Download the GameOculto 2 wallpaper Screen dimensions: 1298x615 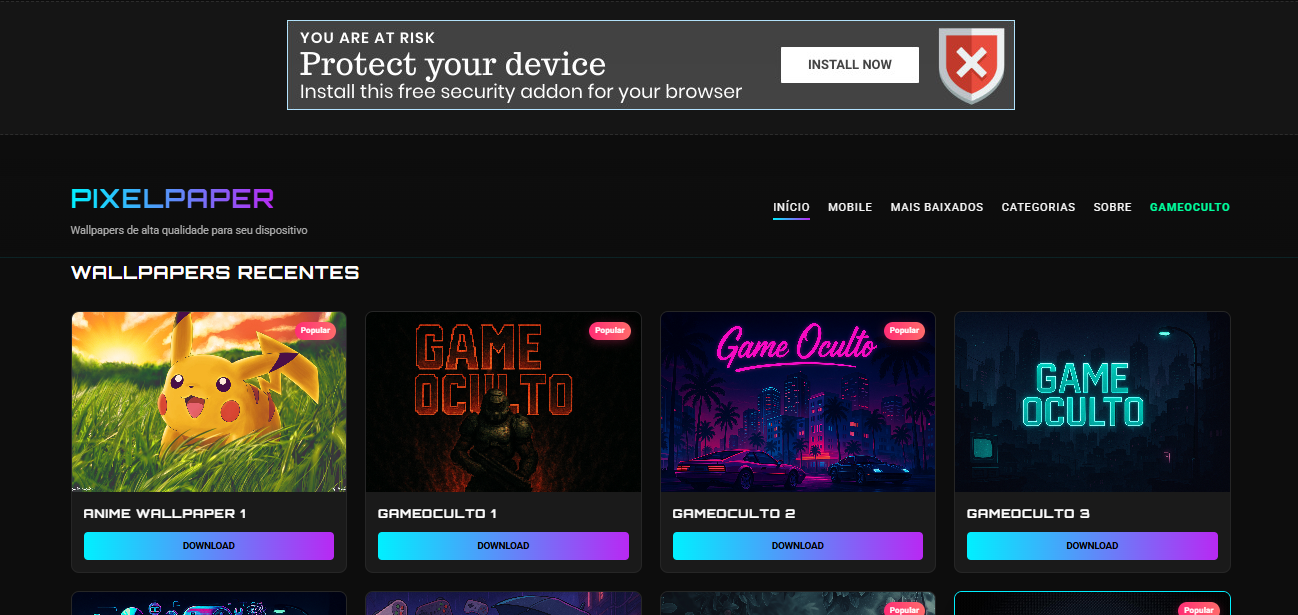[798, 546]
